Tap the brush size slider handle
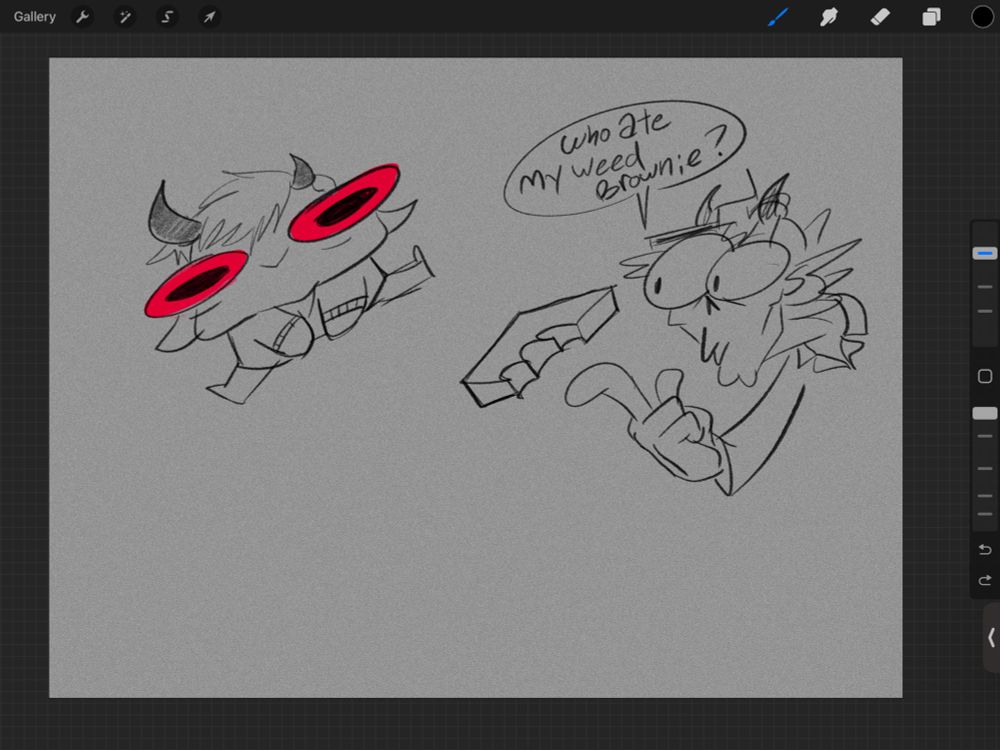This screenshot has height=750, width=1000. tap(985, 254)
